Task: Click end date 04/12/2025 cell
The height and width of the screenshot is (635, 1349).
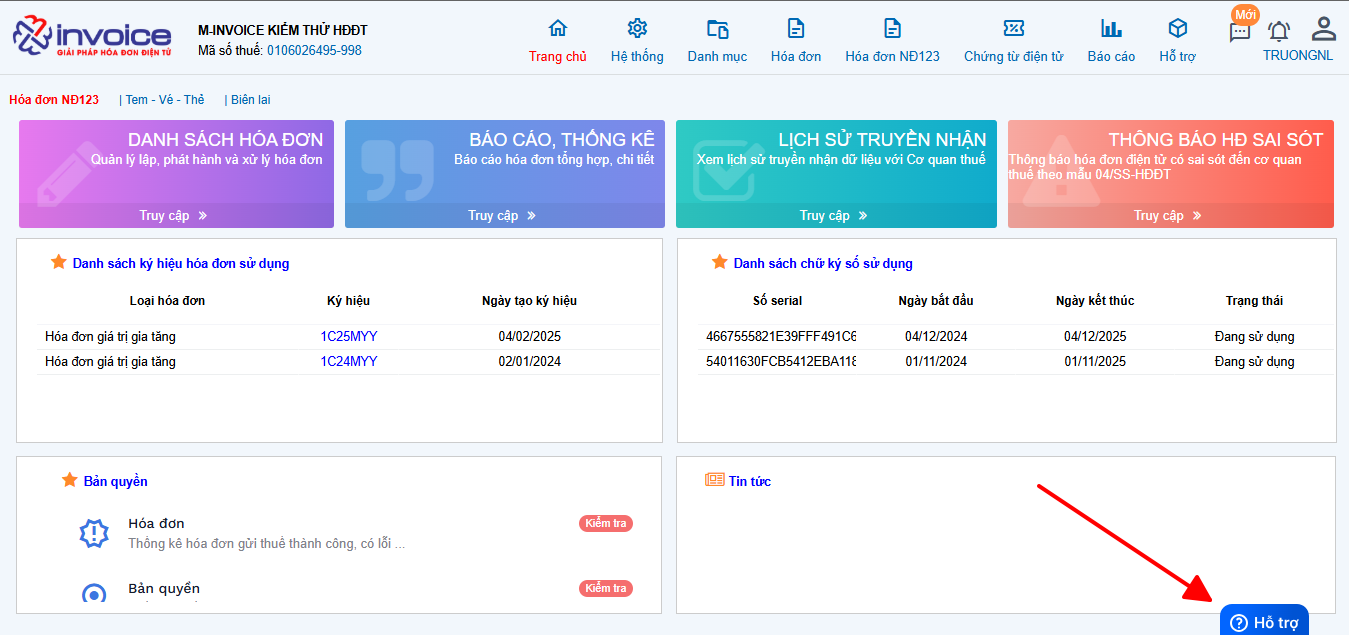Action: (1095, 337)
